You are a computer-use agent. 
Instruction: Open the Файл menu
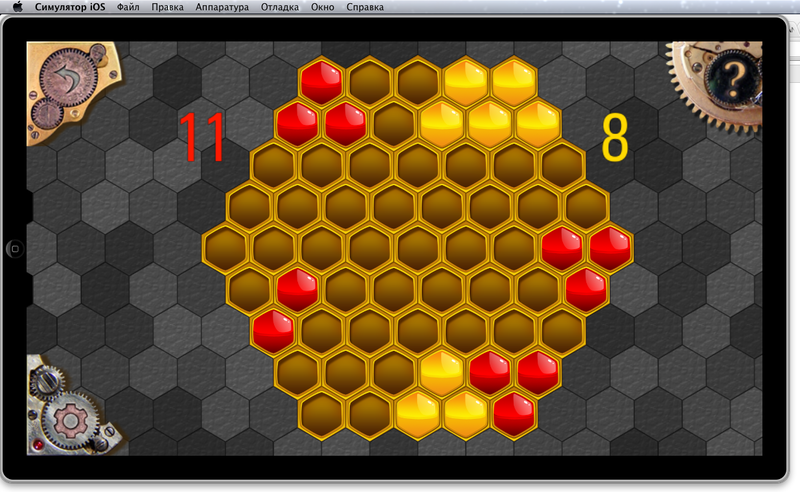coord(128,7)
